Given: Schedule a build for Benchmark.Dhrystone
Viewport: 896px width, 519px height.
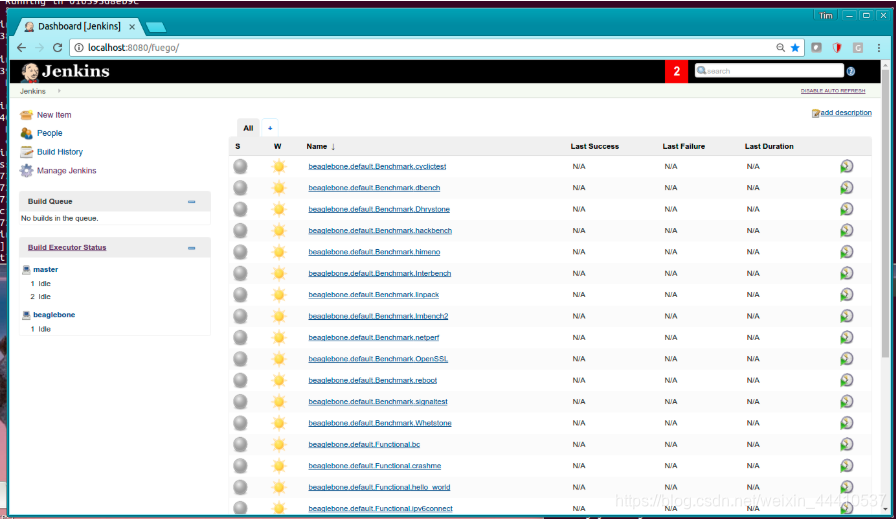Looking at the screenshot, I should [x=846, y=209].
